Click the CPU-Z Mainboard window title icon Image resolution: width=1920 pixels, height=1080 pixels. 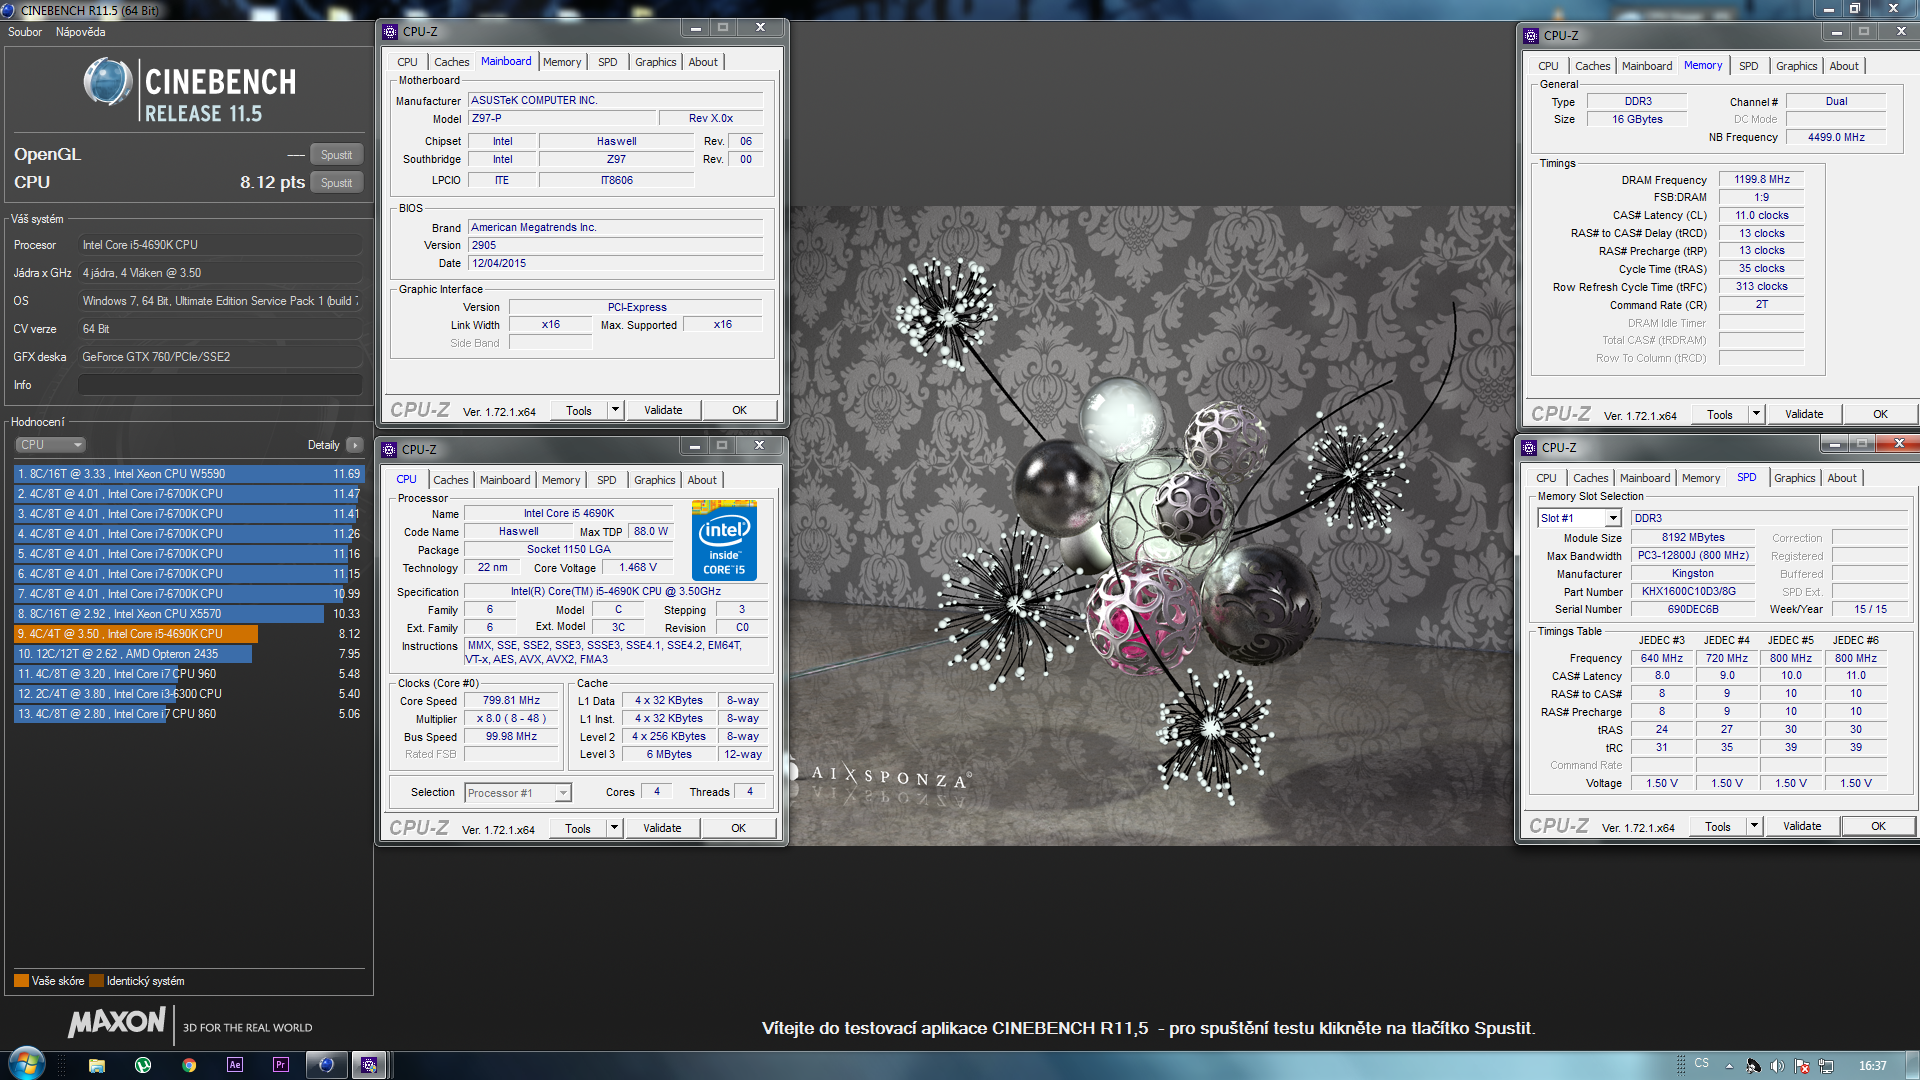[x=390, y=32]
